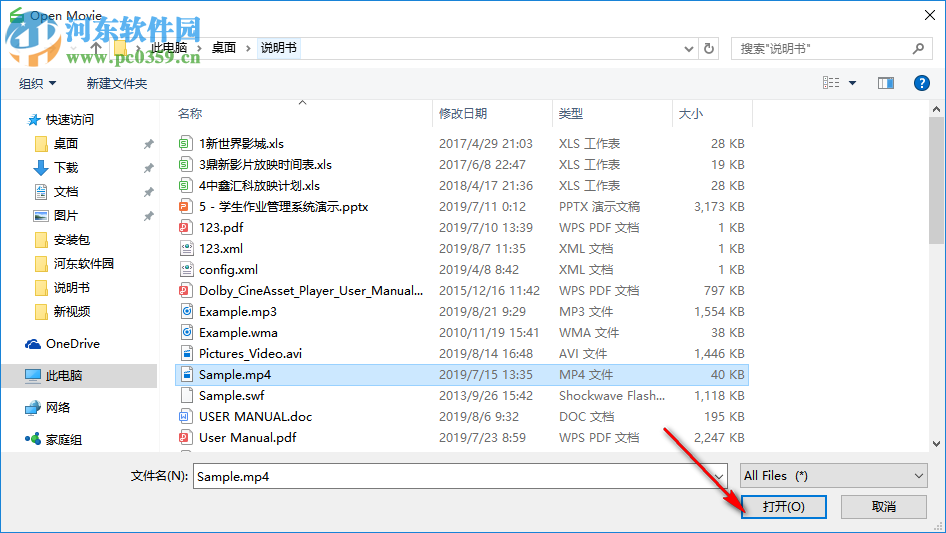
Task: Sort by 类型 column header
Action: 571,113
